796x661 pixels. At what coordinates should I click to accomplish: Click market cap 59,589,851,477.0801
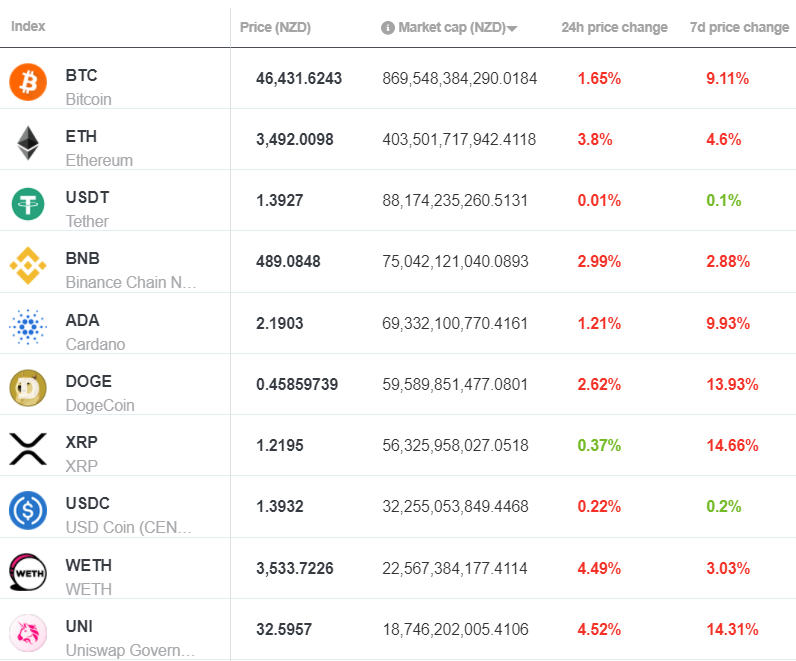pyautogui.click(x=455, y=384)
